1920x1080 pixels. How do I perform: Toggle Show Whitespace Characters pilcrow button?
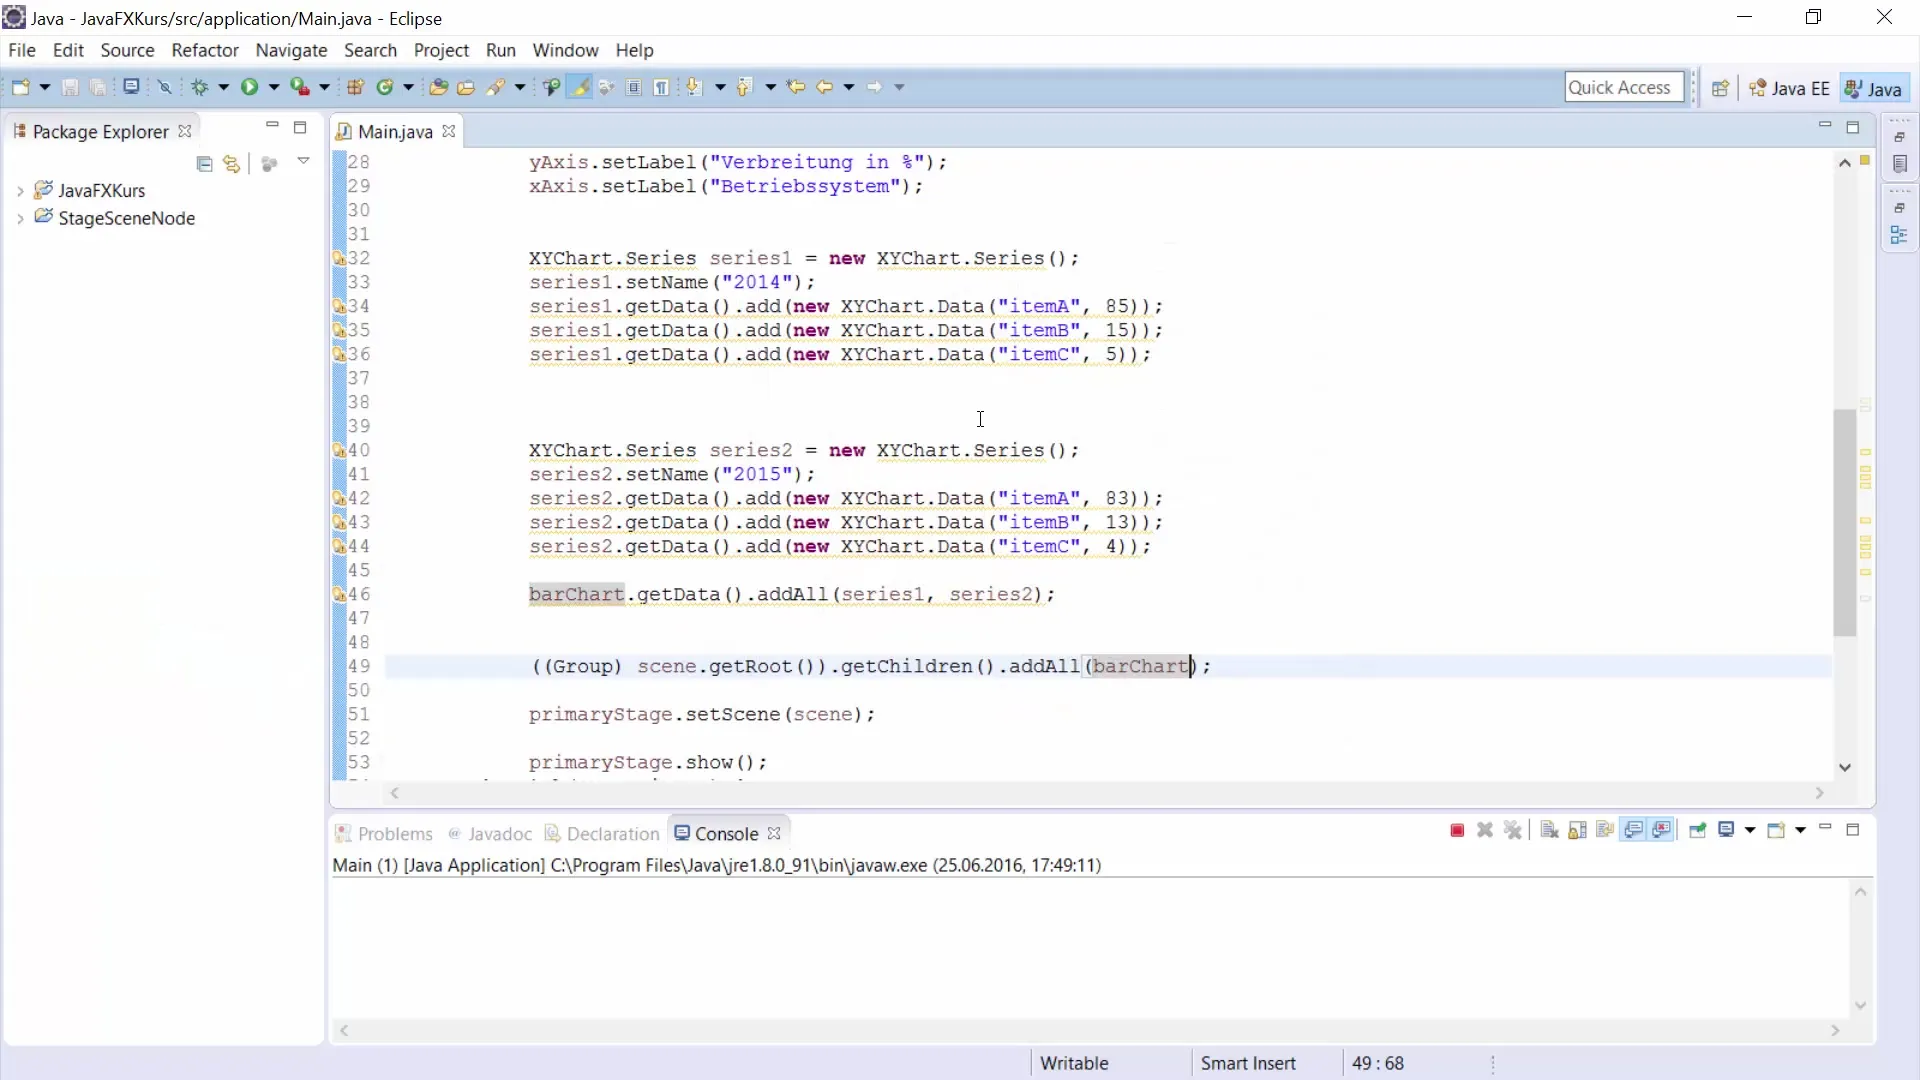pos(661,87)
